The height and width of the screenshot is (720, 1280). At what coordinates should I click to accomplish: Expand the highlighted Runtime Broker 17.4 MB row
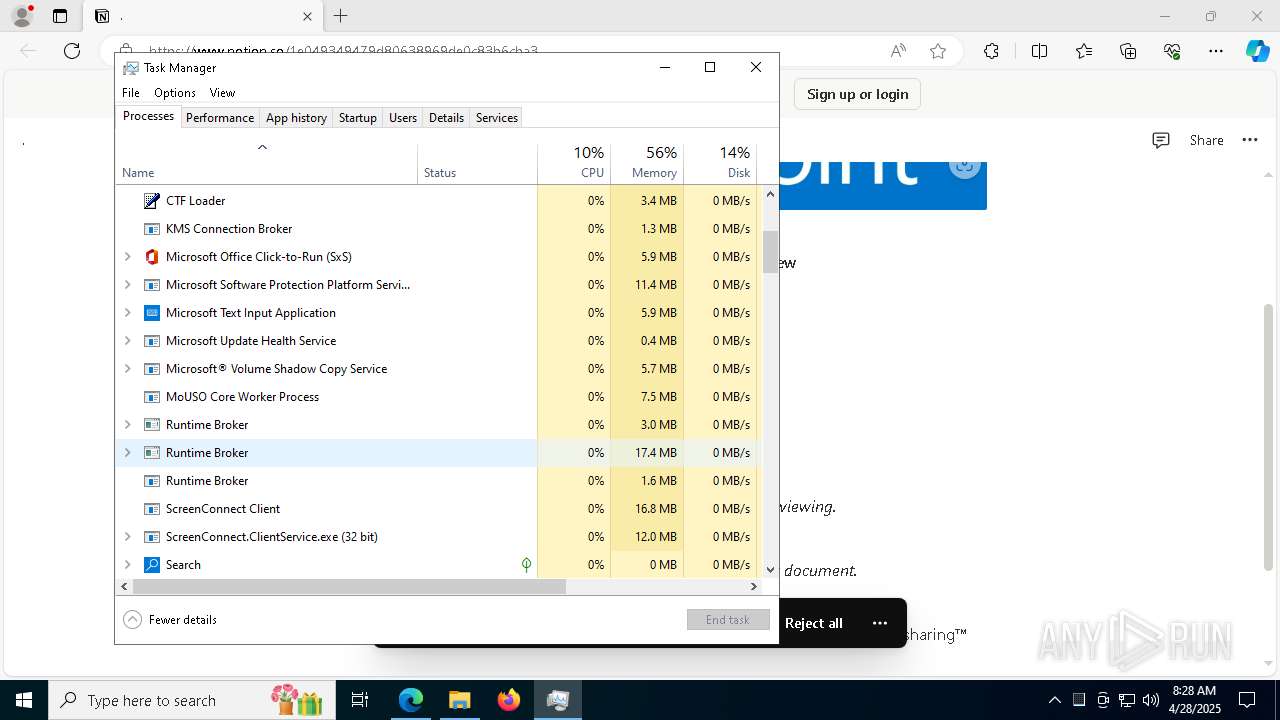tap(127, 453)
